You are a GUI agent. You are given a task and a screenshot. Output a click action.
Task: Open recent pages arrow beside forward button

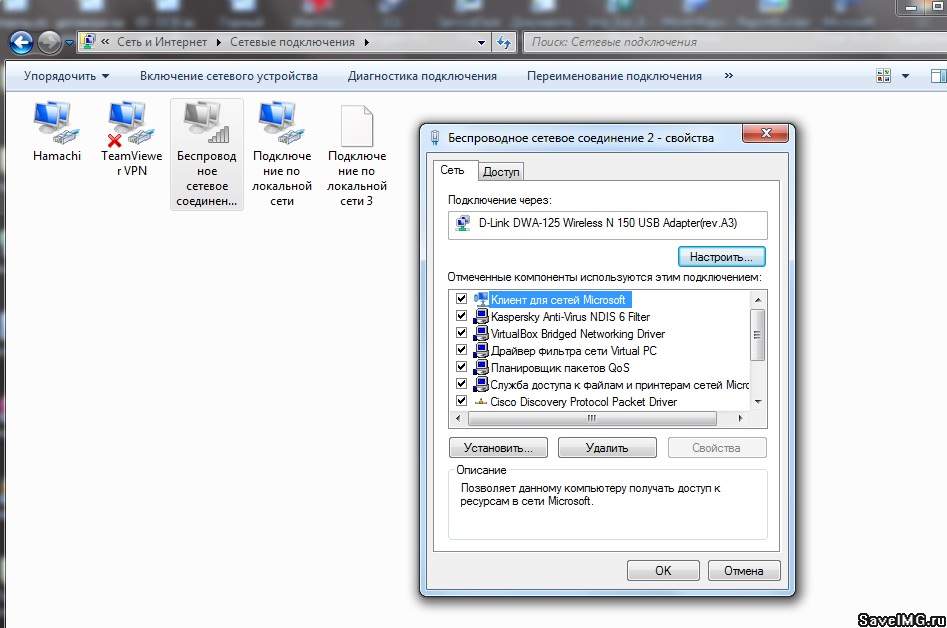[69, 43]
